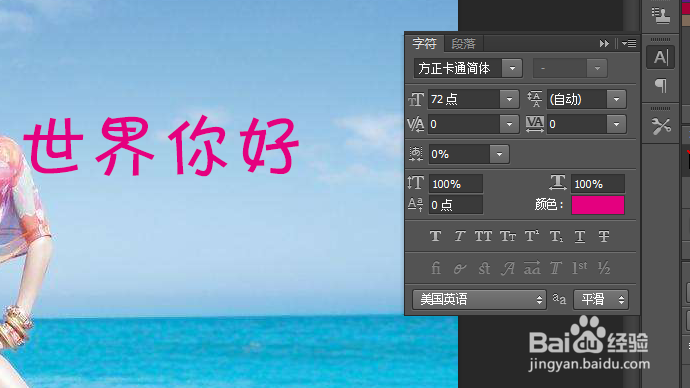Open the clone source dock icon
The width and height of the screenshot is (690, 388).
(661, 16)
